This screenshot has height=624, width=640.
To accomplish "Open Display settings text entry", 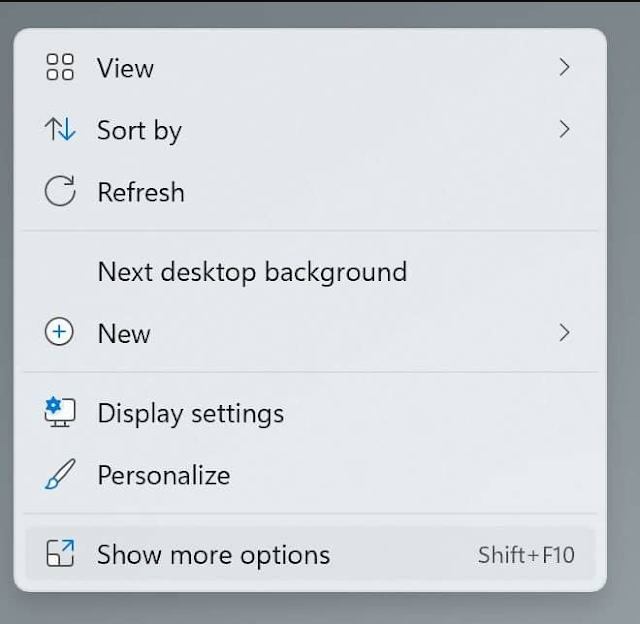I will pyautogui.click(x=191, y=414).
